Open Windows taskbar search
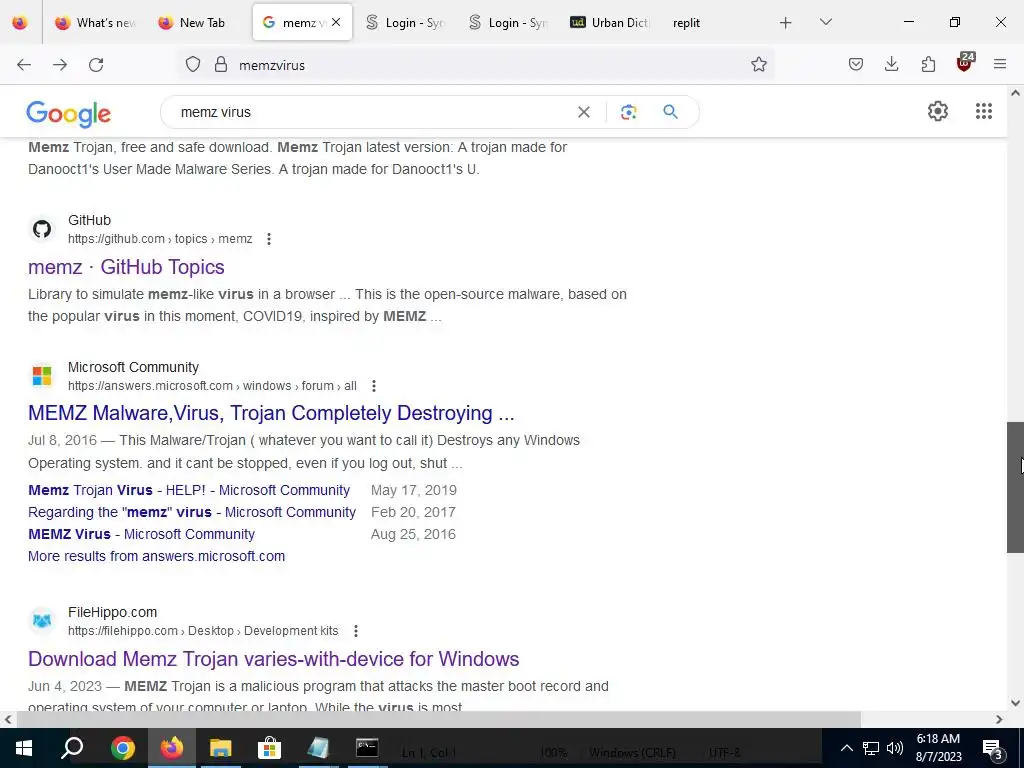 [72, 748]
